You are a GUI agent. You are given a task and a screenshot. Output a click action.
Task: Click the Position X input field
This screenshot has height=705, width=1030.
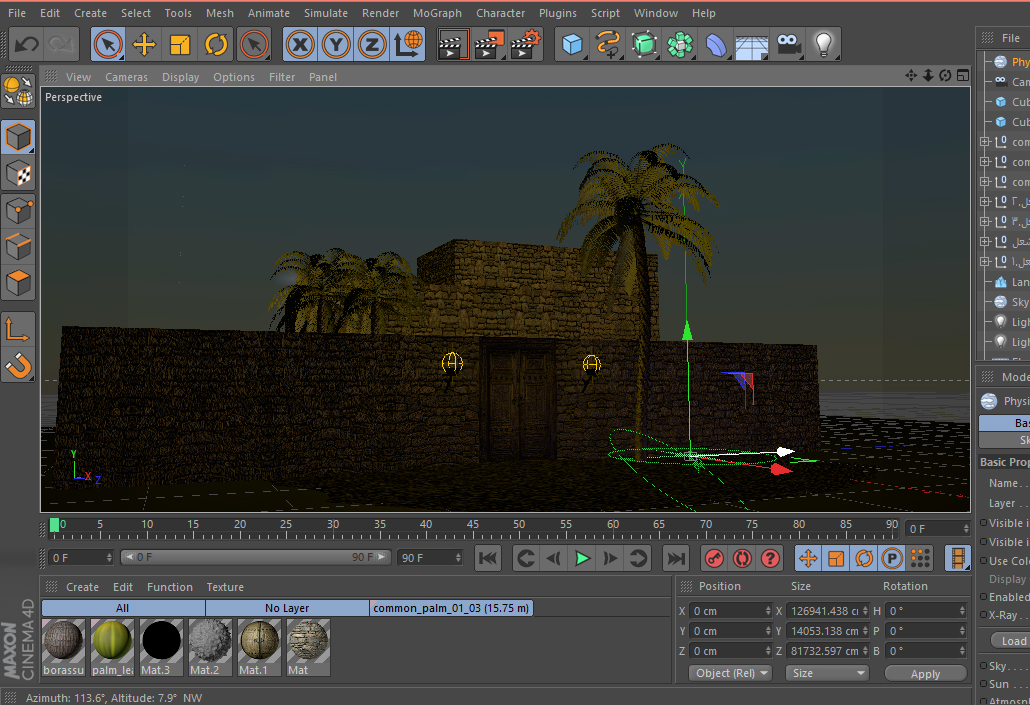(x=728, y=611)
